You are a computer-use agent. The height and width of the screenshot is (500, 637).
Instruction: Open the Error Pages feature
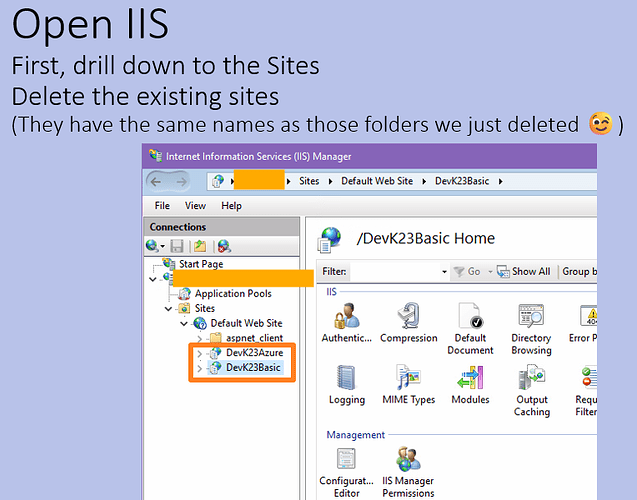pyautogui.click(x=585, y=324)
